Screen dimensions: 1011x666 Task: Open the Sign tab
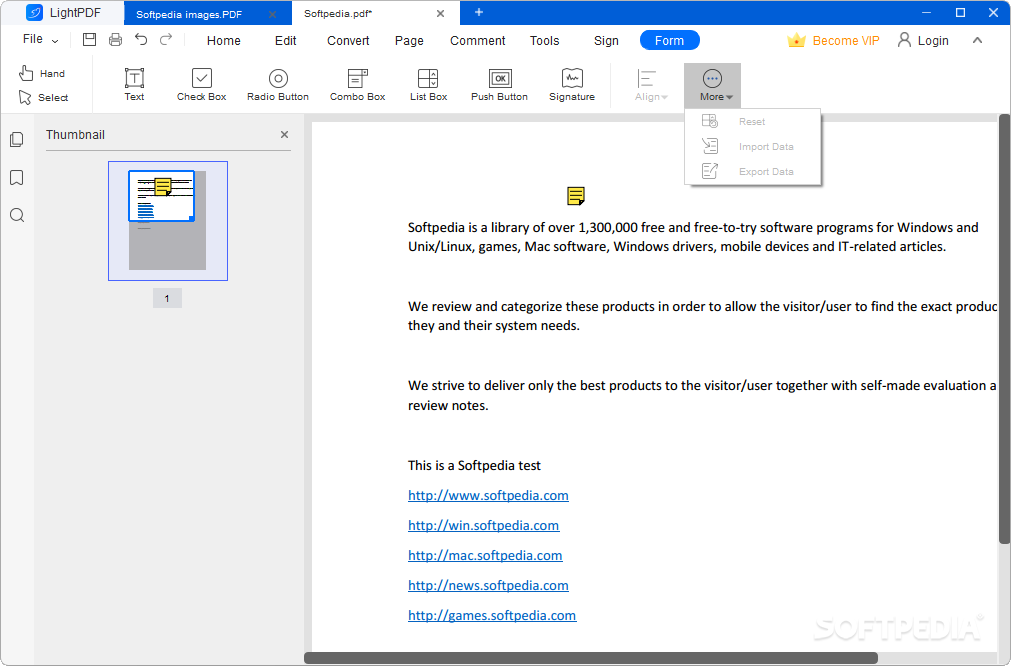606,41
